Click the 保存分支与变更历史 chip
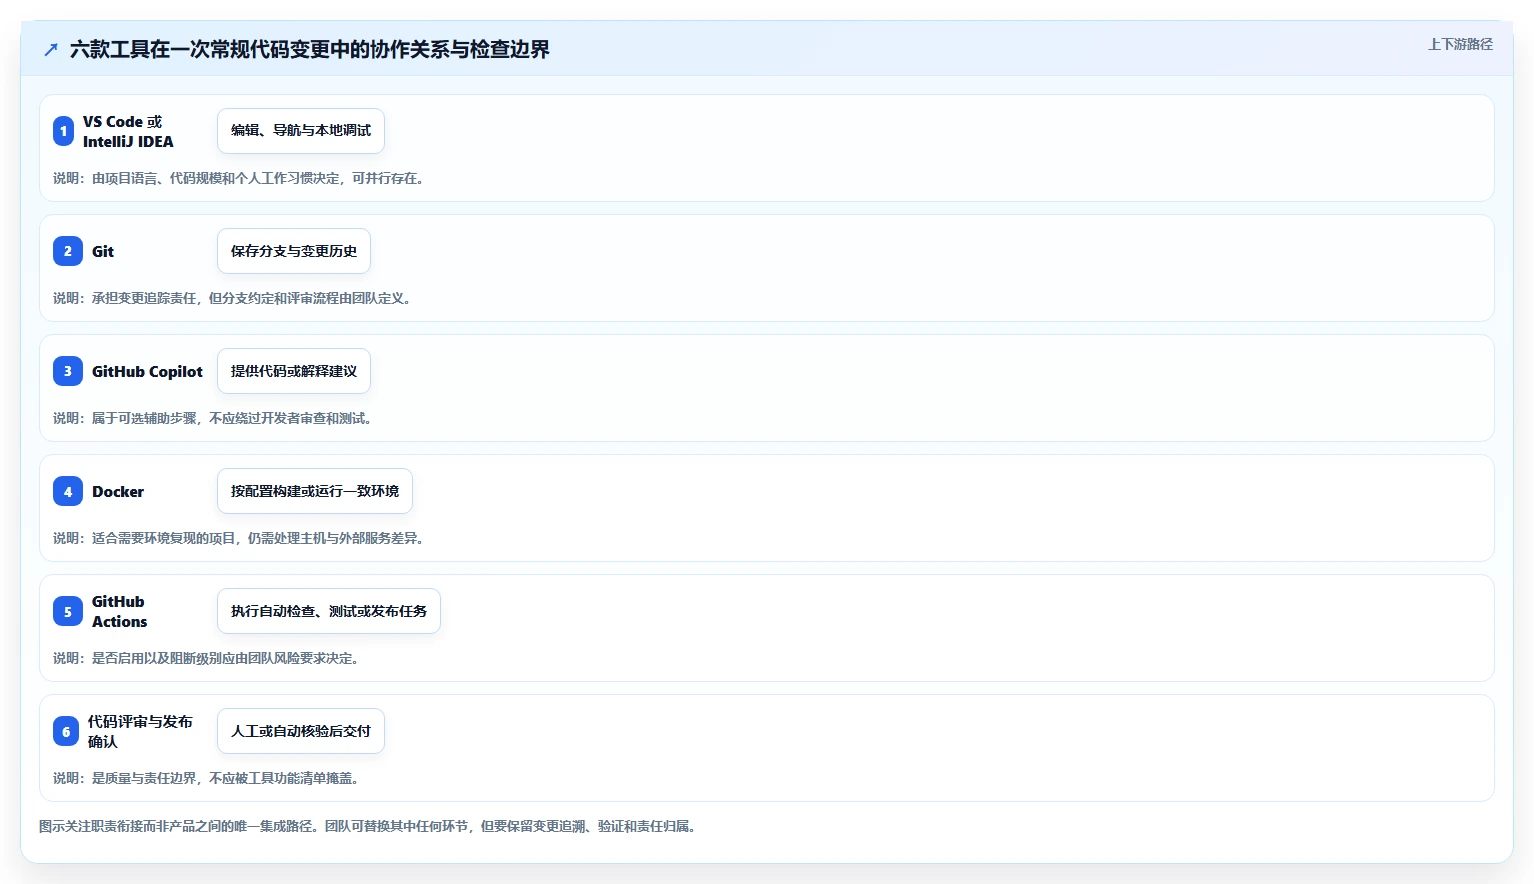 click(294, 251)
